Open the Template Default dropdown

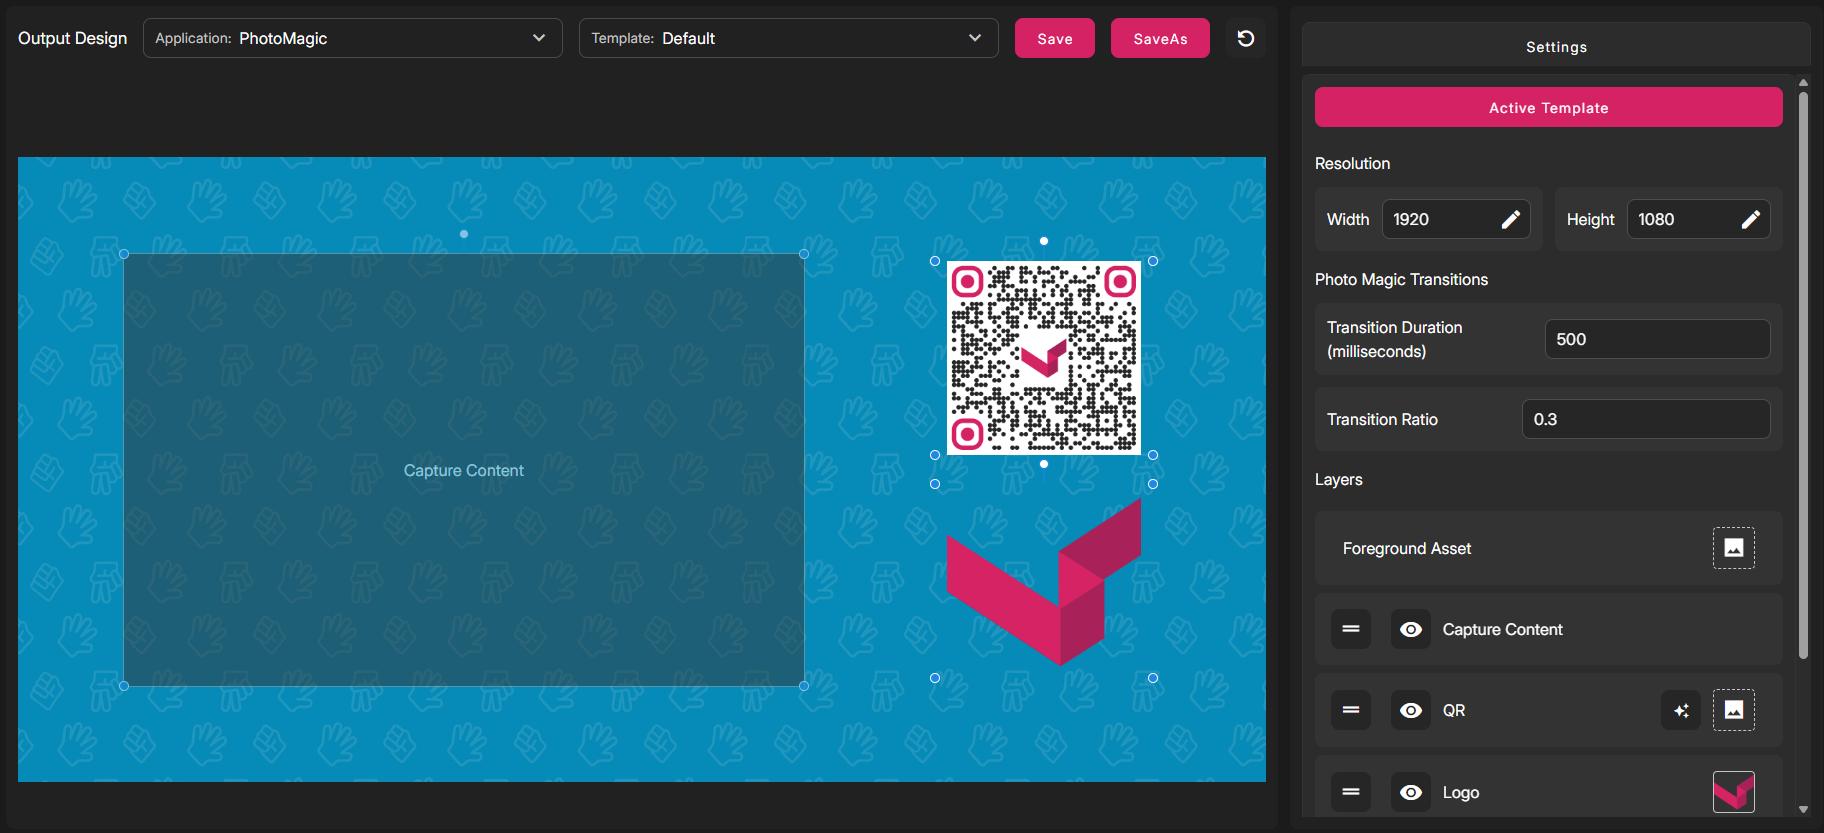[x=789, y=38]
